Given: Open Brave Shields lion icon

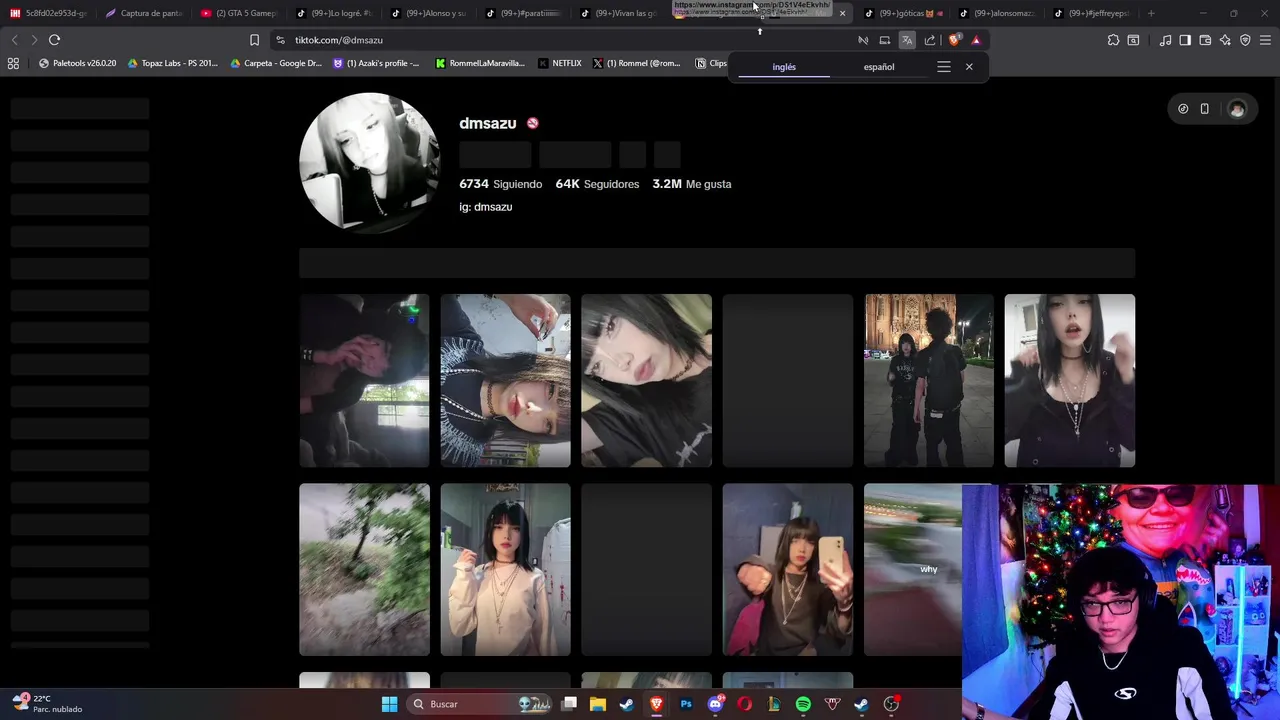Looking at the screenshot, I should pos(954,40).
